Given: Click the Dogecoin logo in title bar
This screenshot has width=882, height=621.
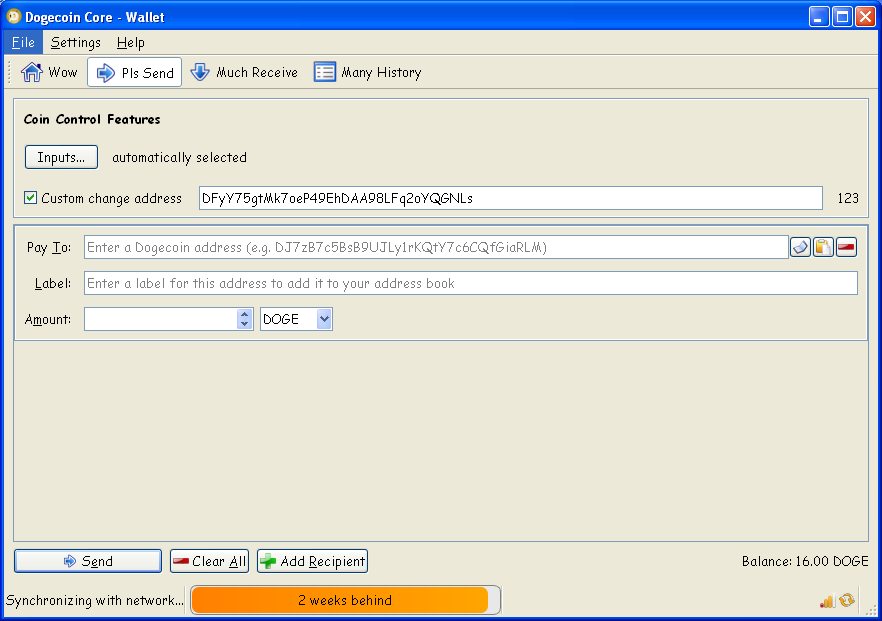Looking at the screenshot, I should tap(14, 16).
